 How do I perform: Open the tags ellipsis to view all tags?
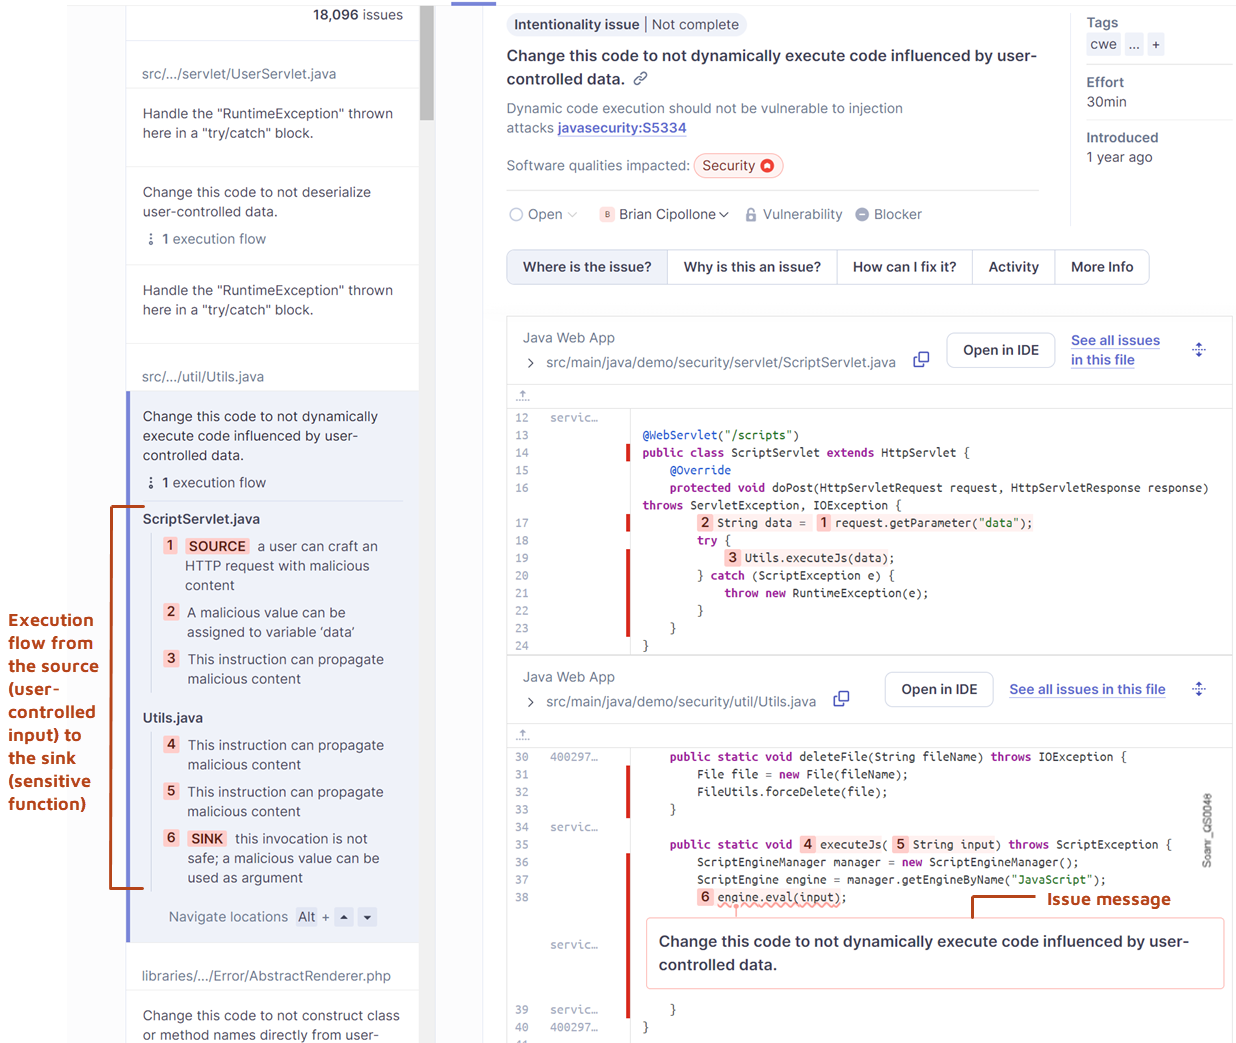tap(1133, 44)
